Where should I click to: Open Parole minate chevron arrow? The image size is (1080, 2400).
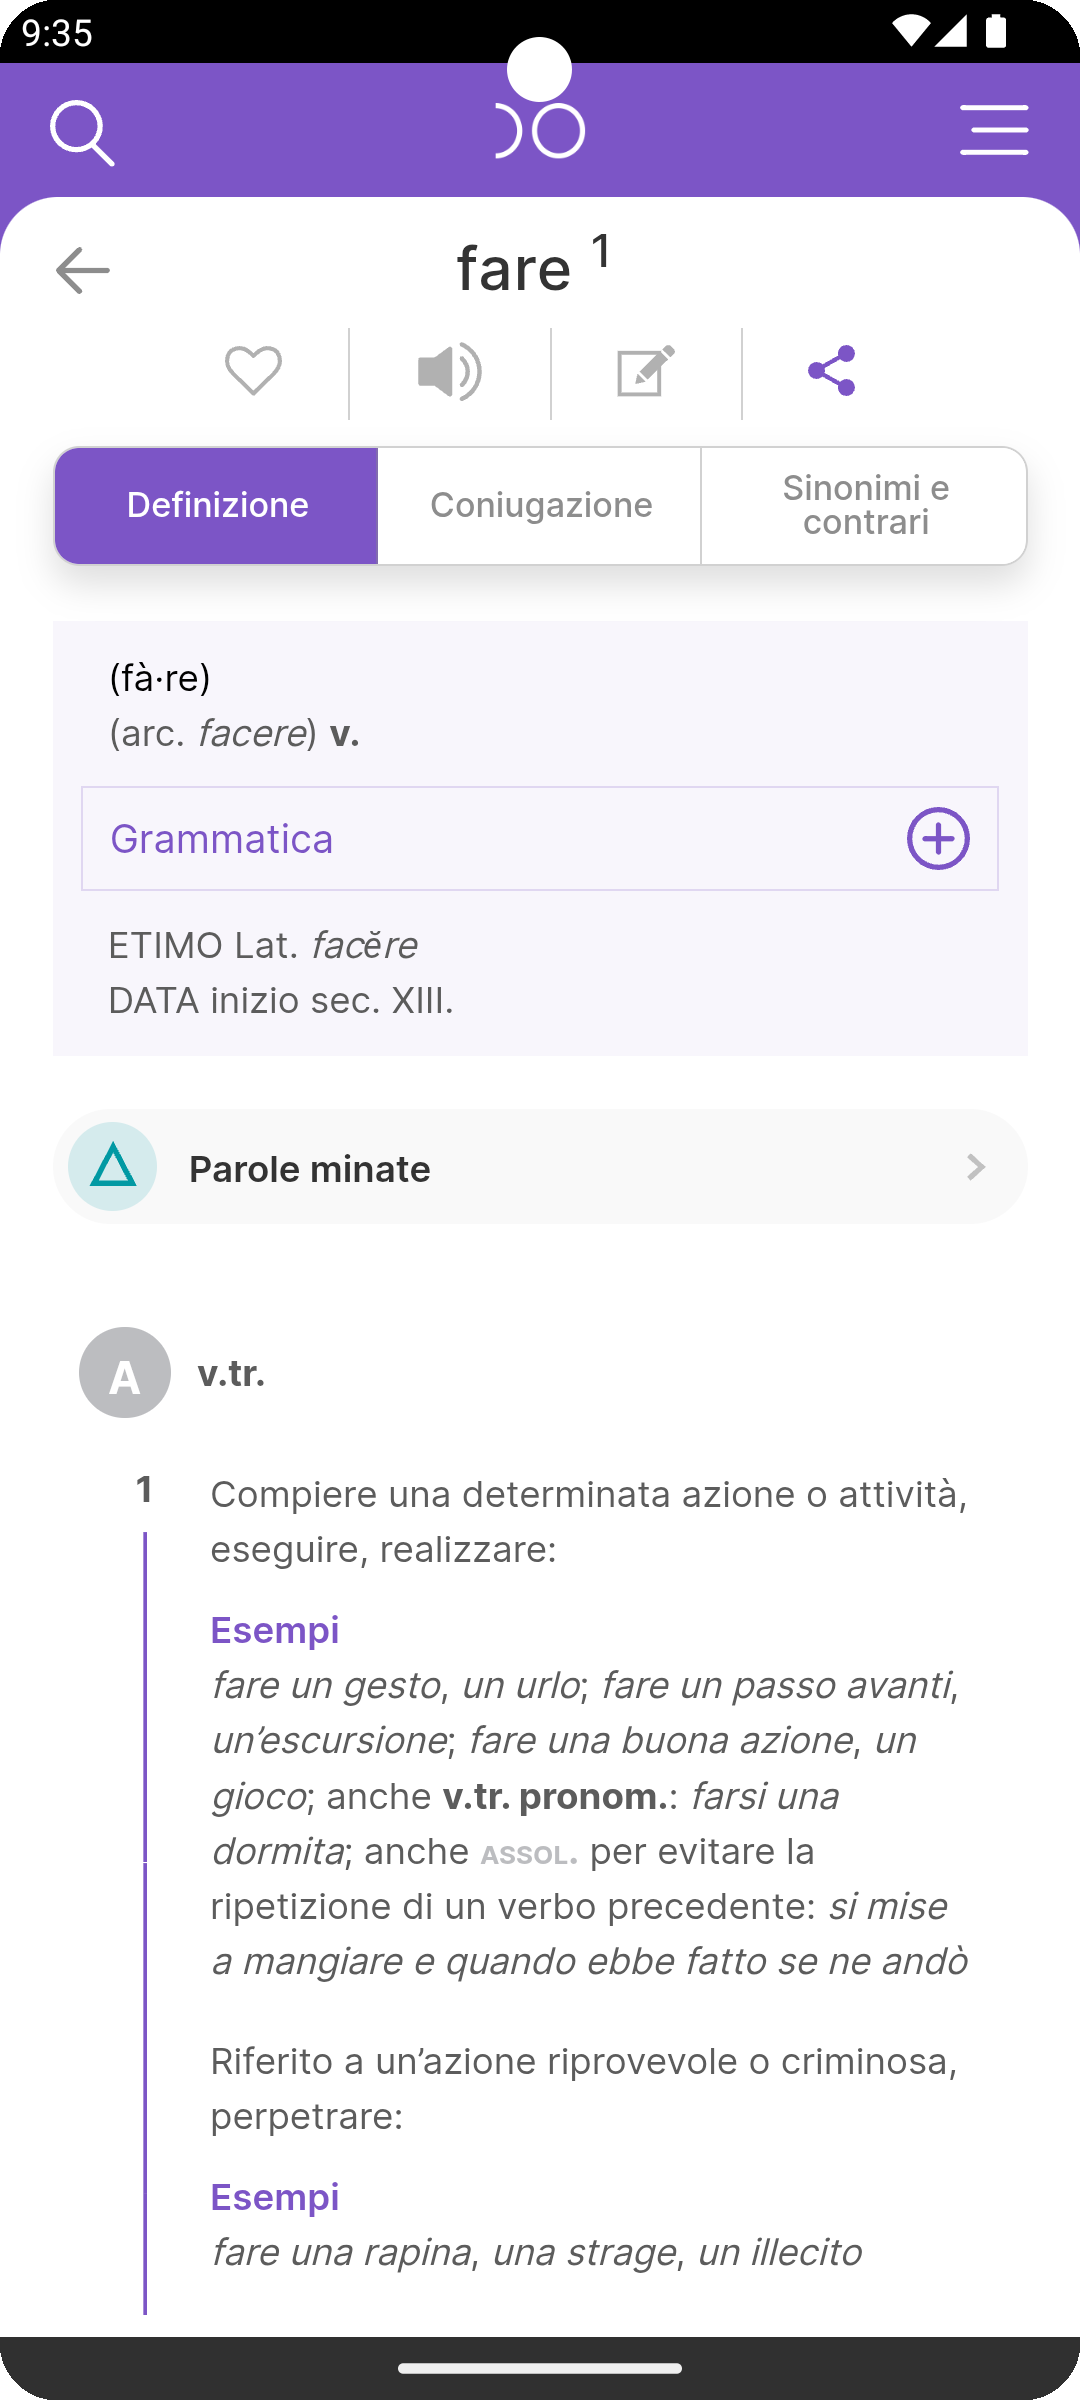coord(975,1167)
